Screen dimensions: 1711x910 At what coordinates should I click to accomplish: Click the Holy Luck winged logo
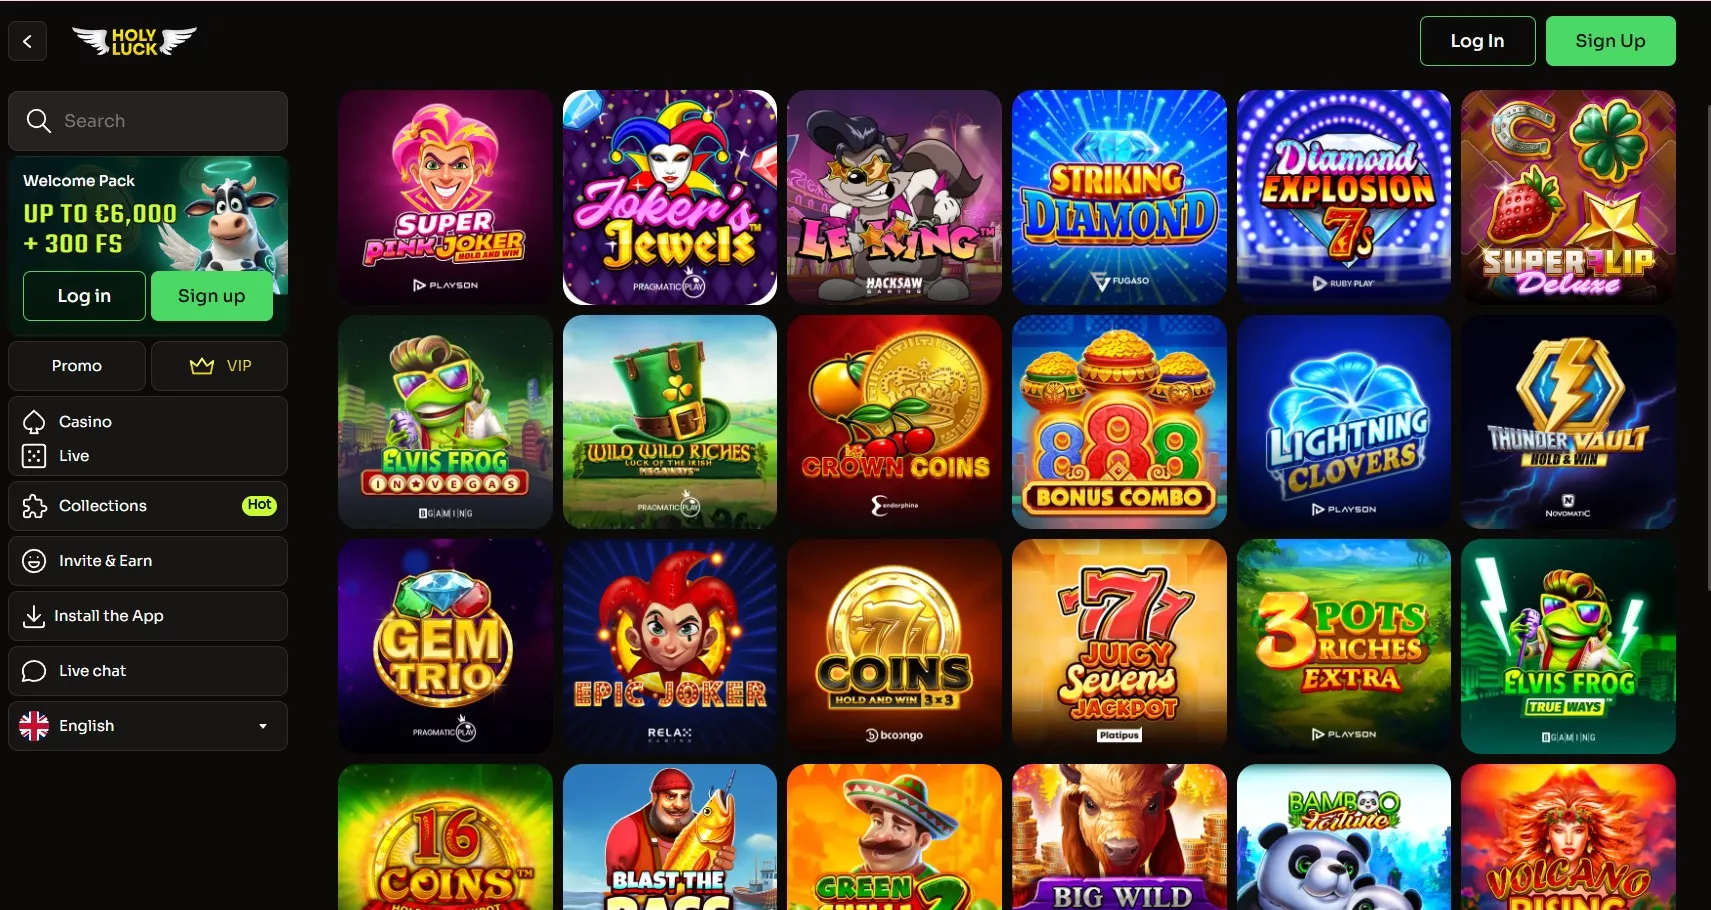(x=134, y=41)
